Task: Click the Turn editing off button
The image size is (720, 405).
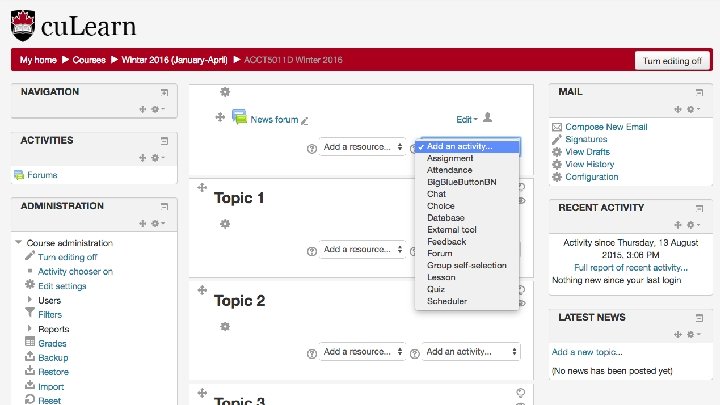Action: point(672,61)
